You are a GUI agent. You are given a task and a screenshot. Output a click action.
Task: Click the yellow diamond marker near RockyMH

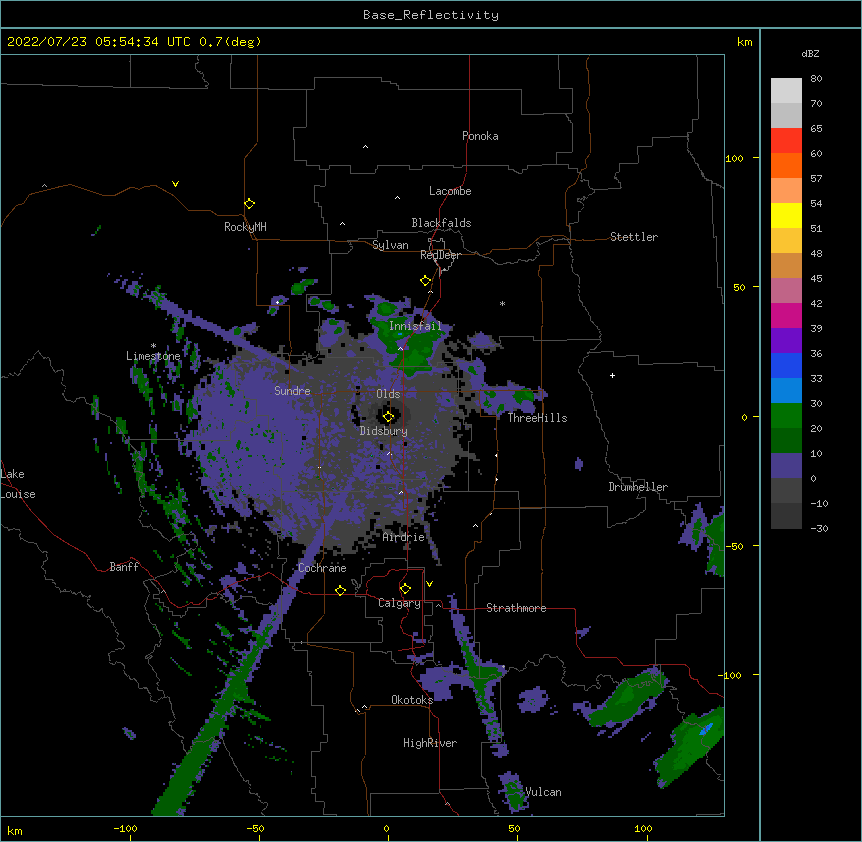(x=250, y=204)
